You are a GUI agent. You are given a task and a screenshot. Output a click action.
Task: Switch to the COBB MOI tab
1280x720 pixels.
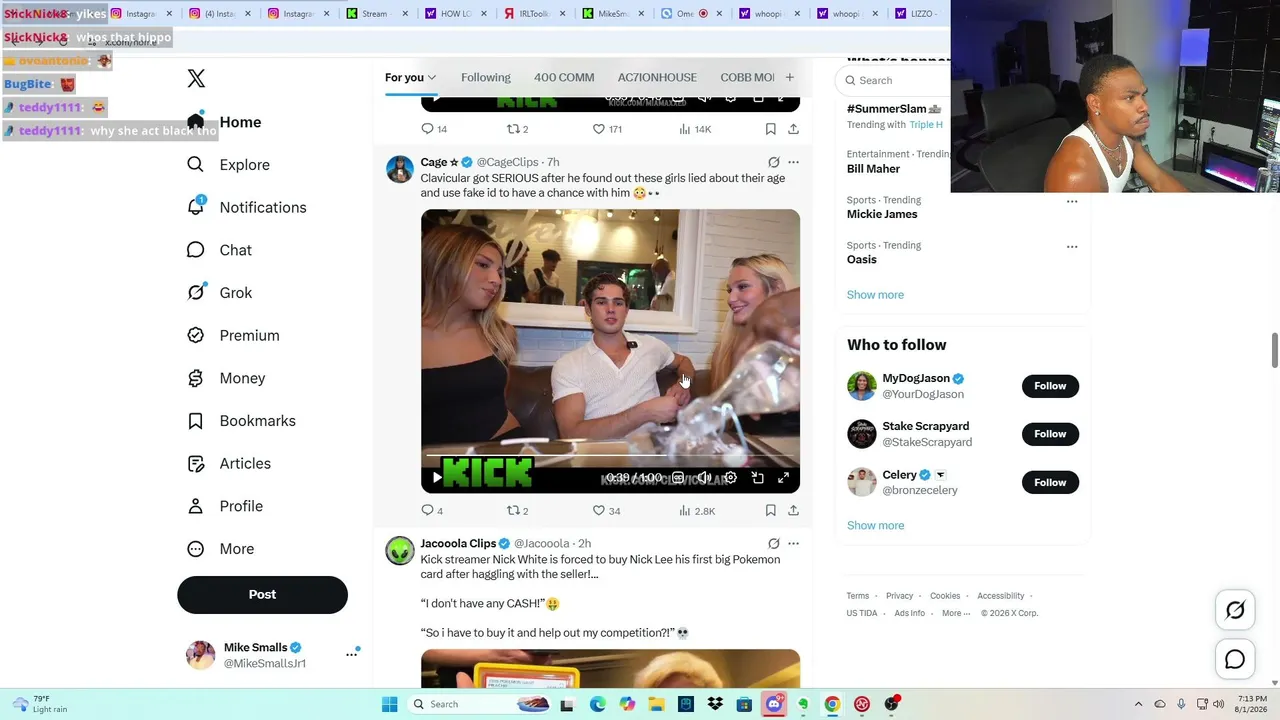click(747, 78)
